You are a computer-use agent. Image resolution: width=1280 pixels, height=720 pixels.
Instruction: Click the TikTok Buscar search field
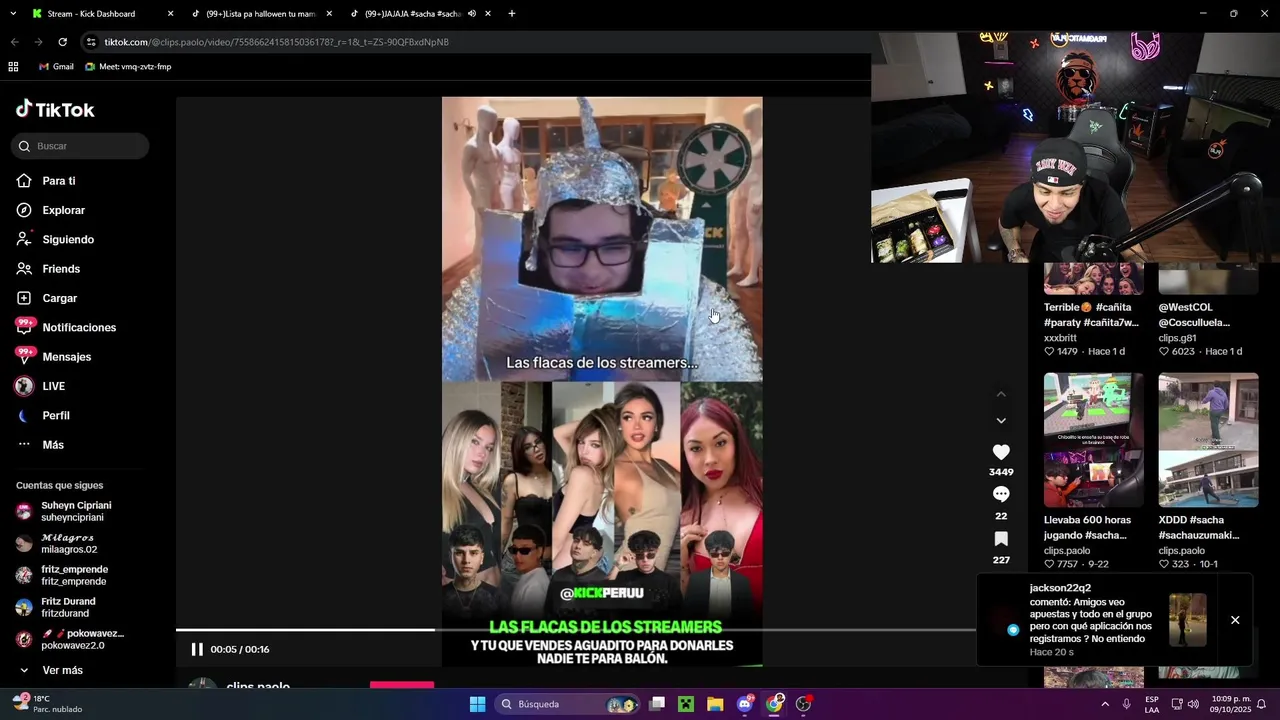(80, 146)
